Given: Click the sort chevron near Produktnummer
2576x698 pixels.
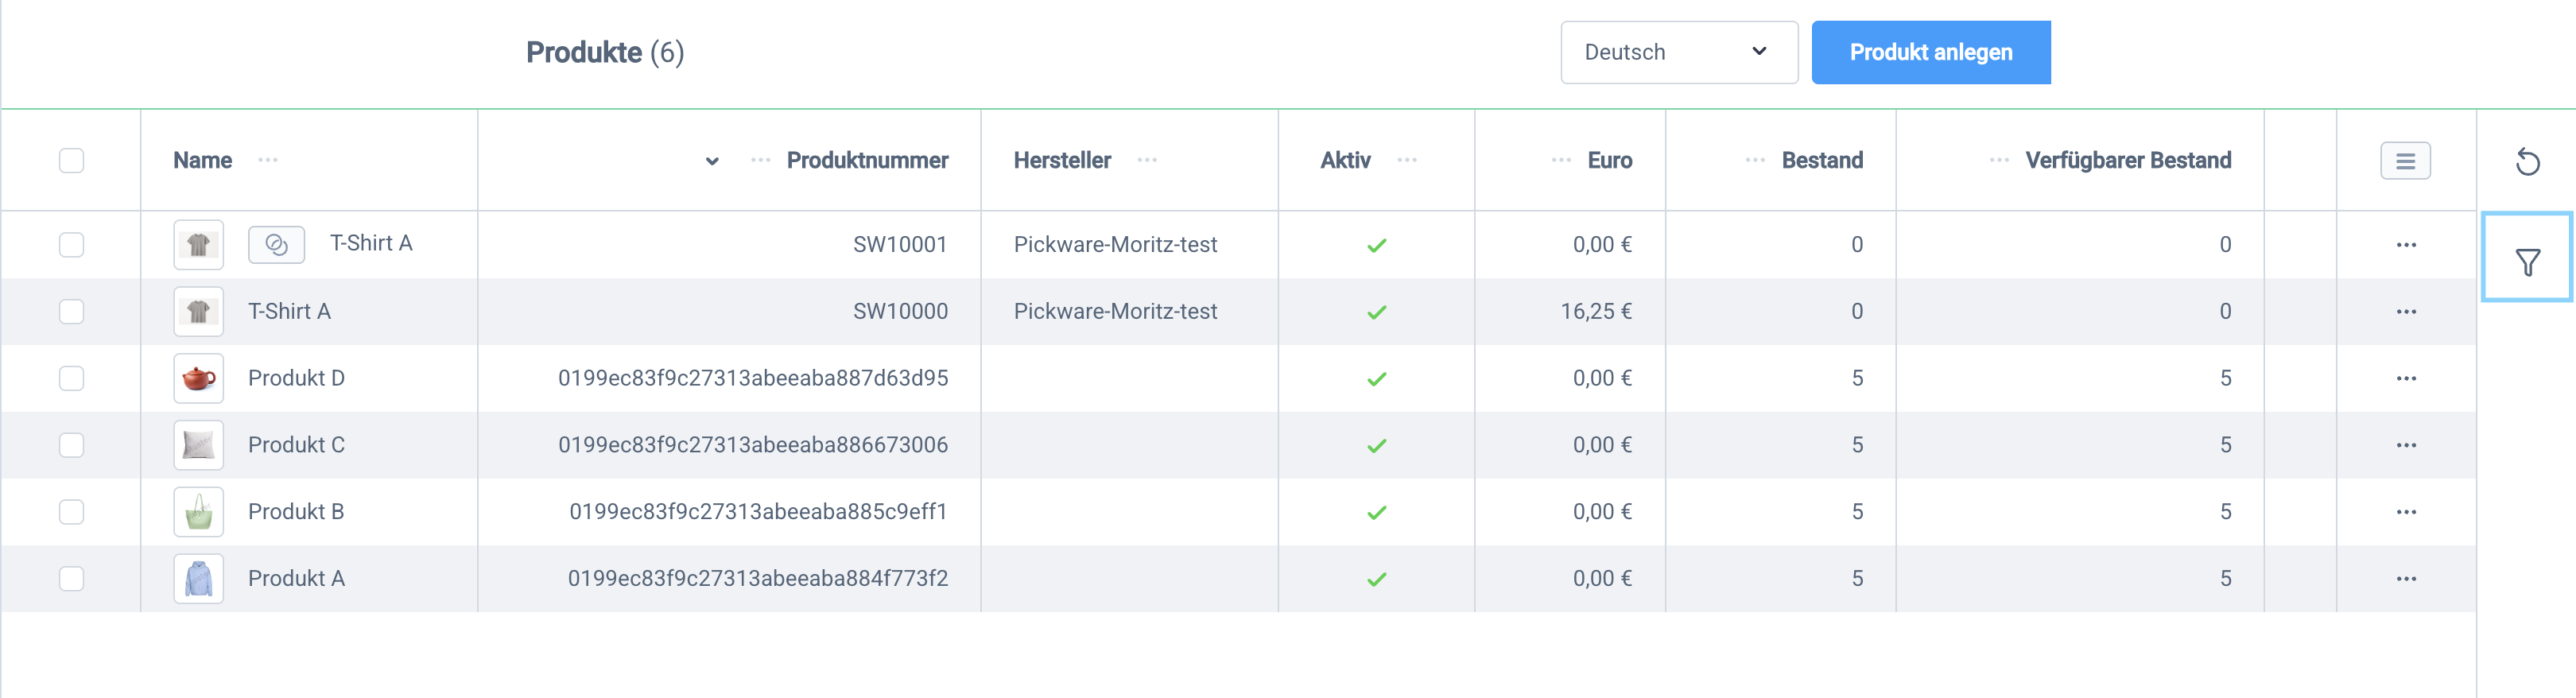Looking at the screenshot, I should click(x=712, y=161).
